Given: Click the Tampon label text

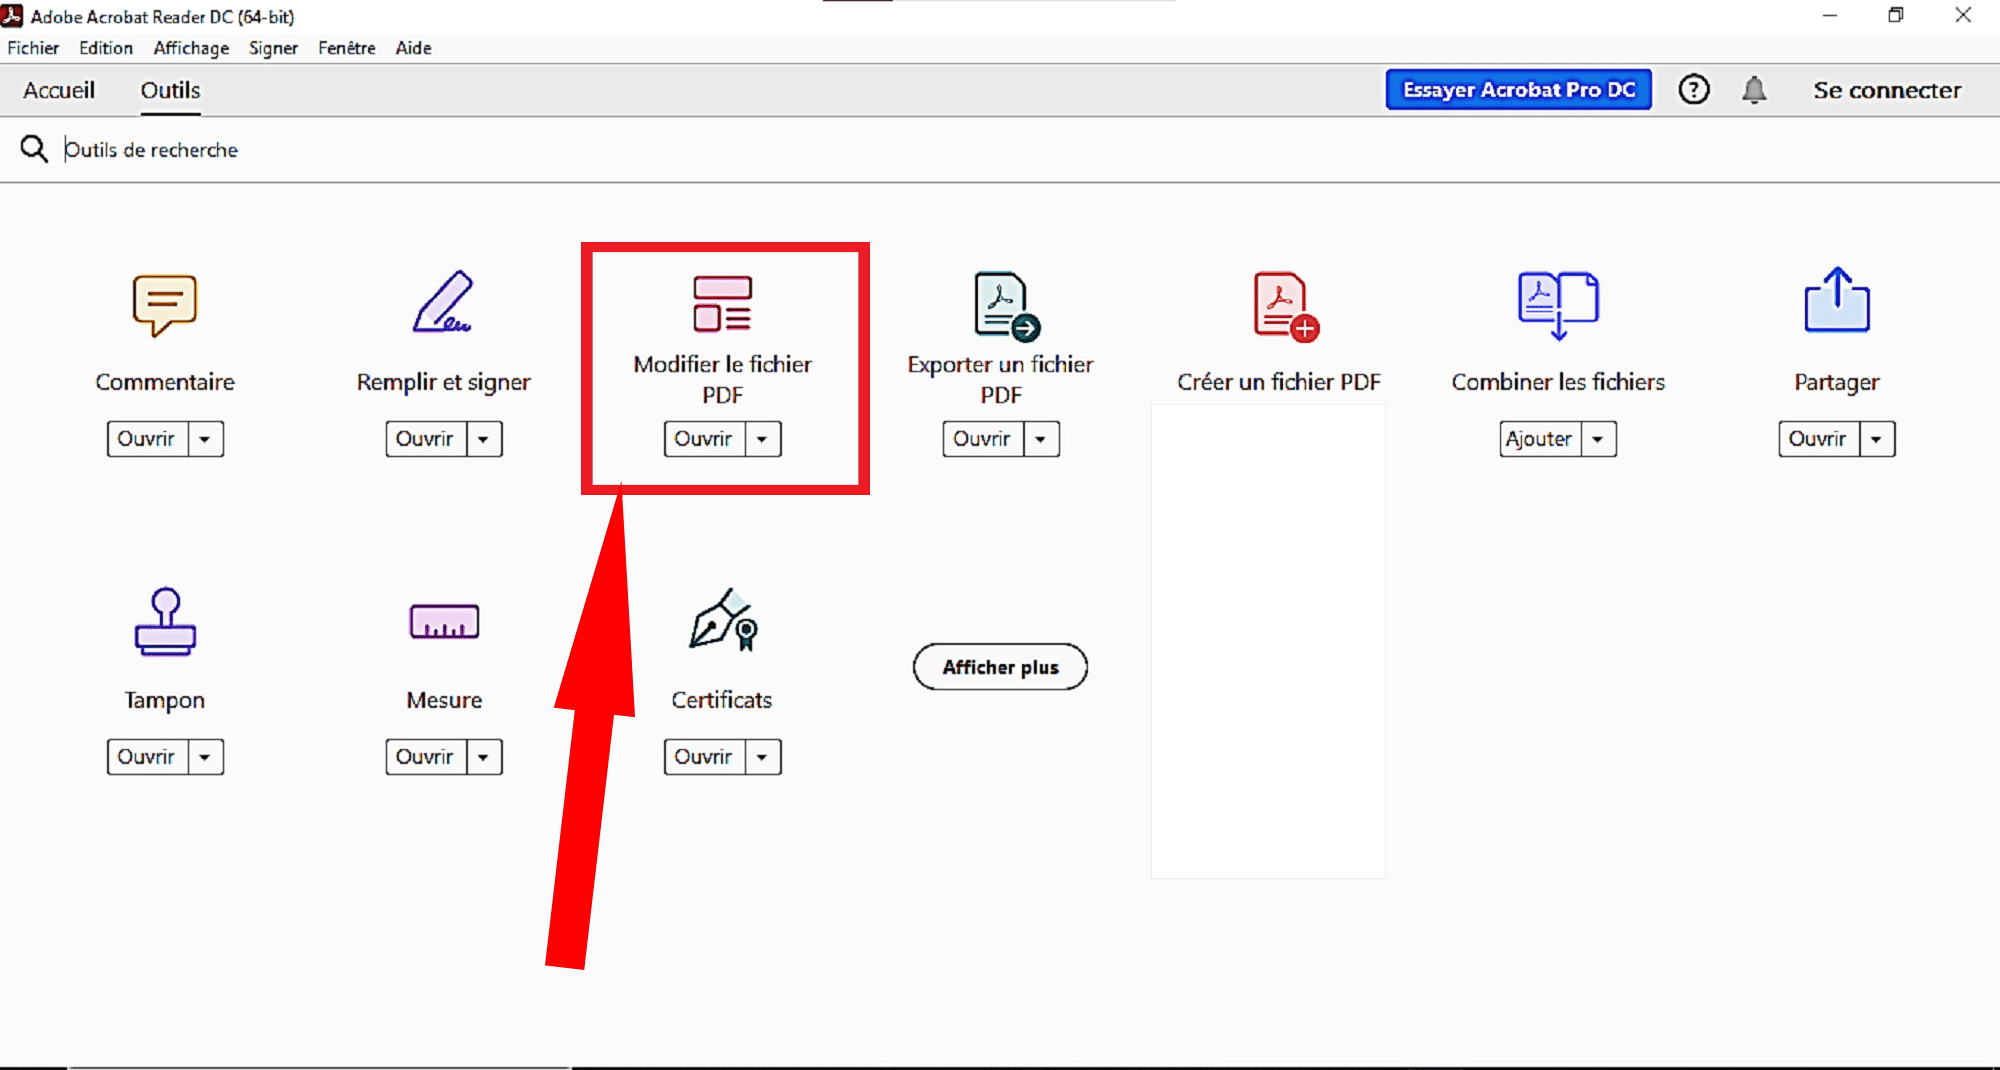Looking at the screenshot, I should tap(165, 701).
